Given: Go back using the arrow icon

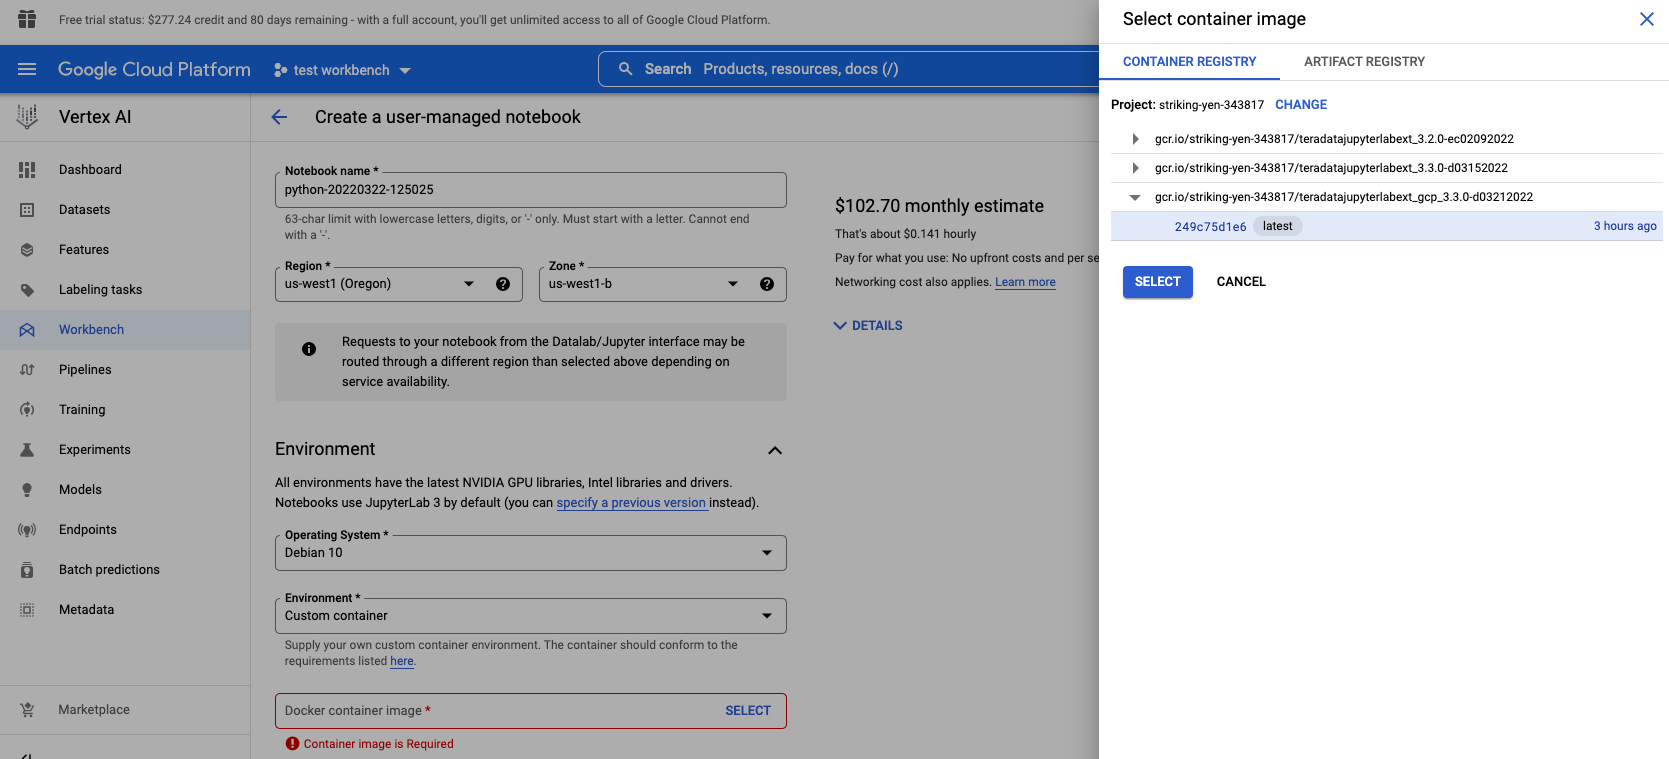Looking at the screenshot, I should pos(279,117).
